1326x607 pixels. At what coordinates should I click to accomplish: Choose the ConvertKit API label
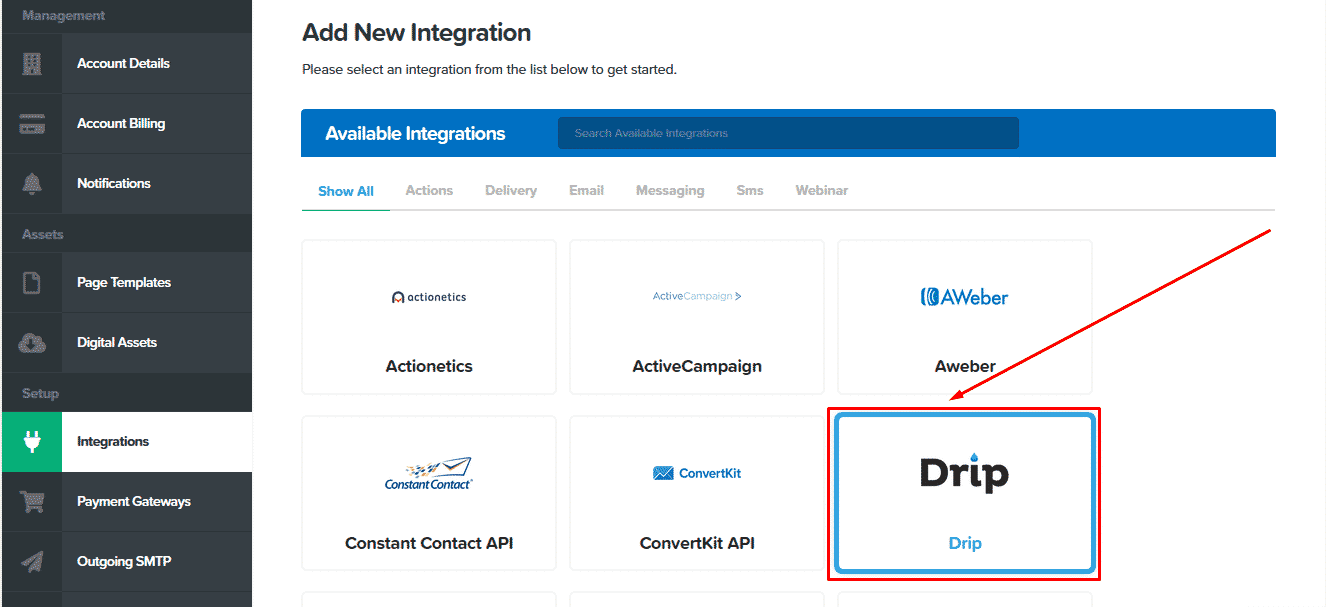tap(697, 544)
